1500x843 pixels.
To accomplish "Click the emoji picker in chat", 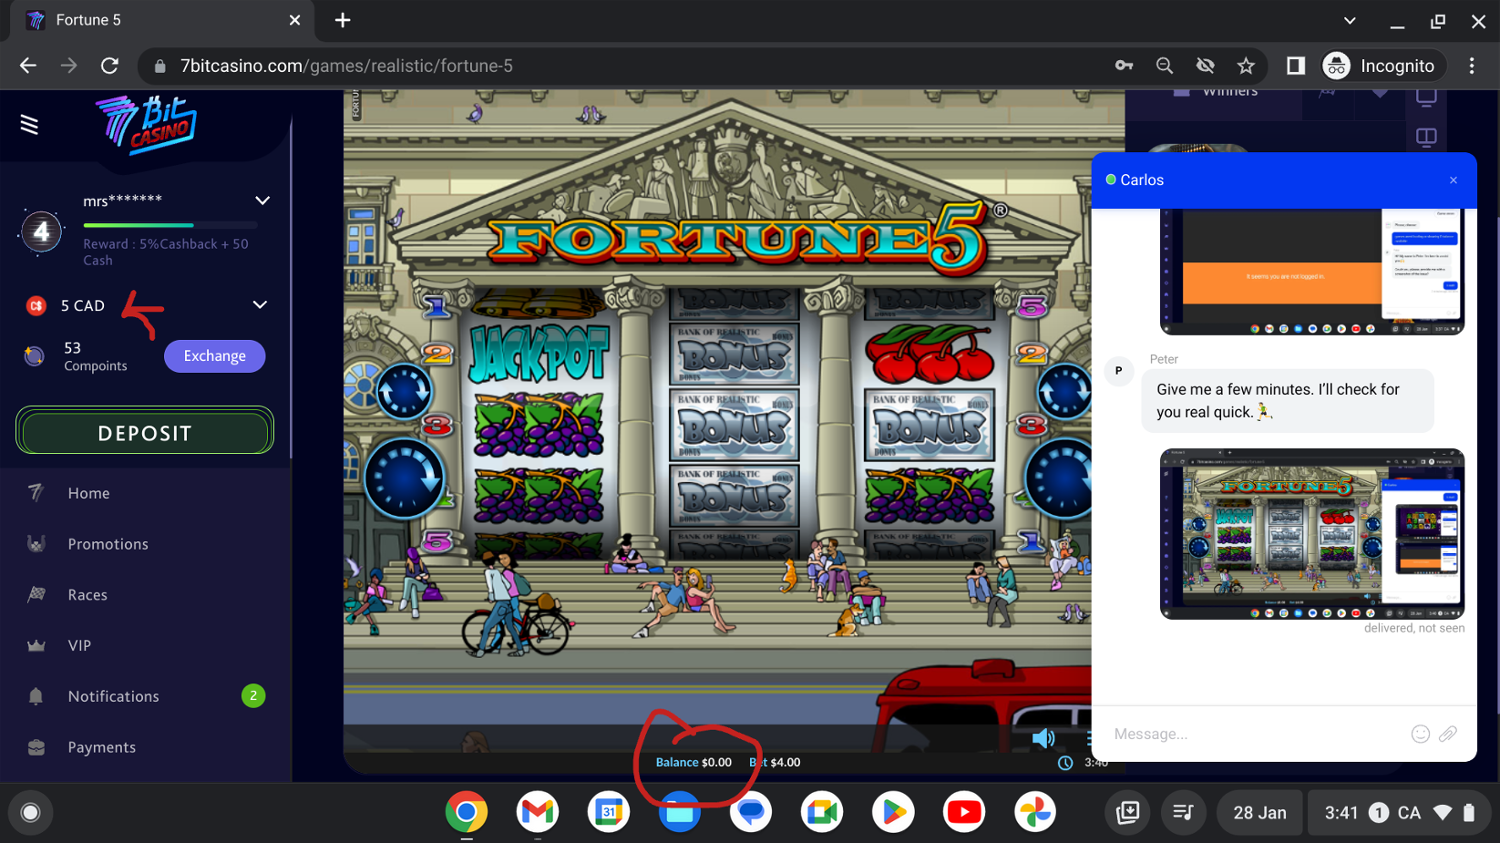I will 1419,734.
